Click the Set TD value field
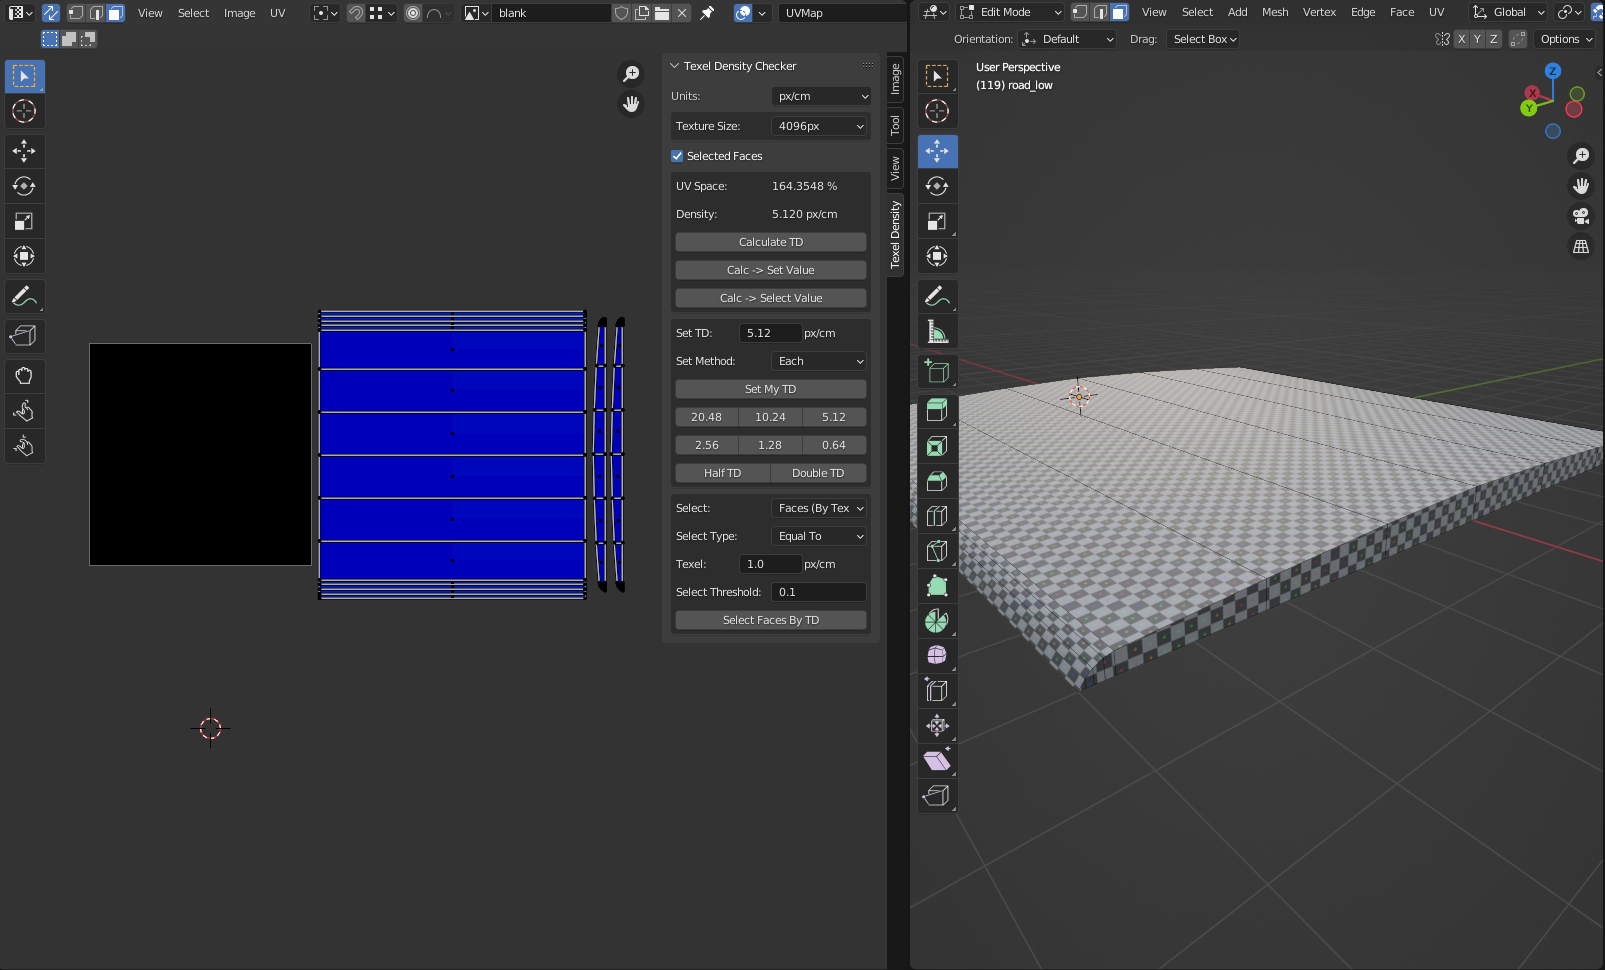This screenshot has height=970, width=1605. coord(770,333)
